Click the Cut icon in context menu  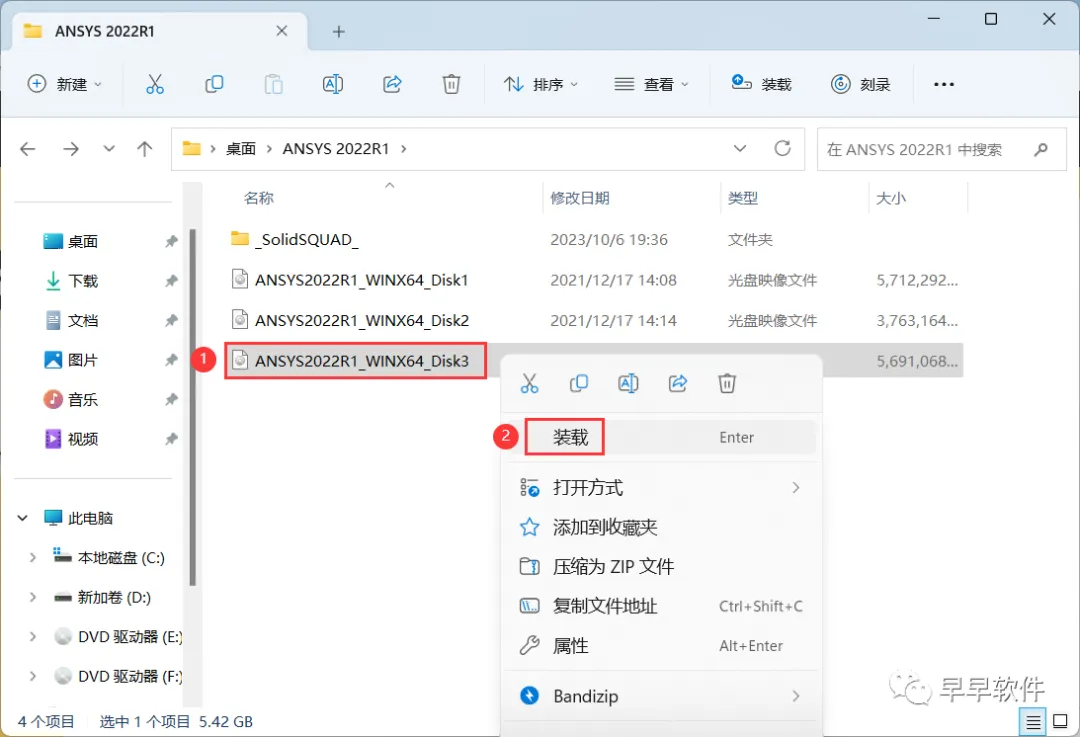point(529,383)
